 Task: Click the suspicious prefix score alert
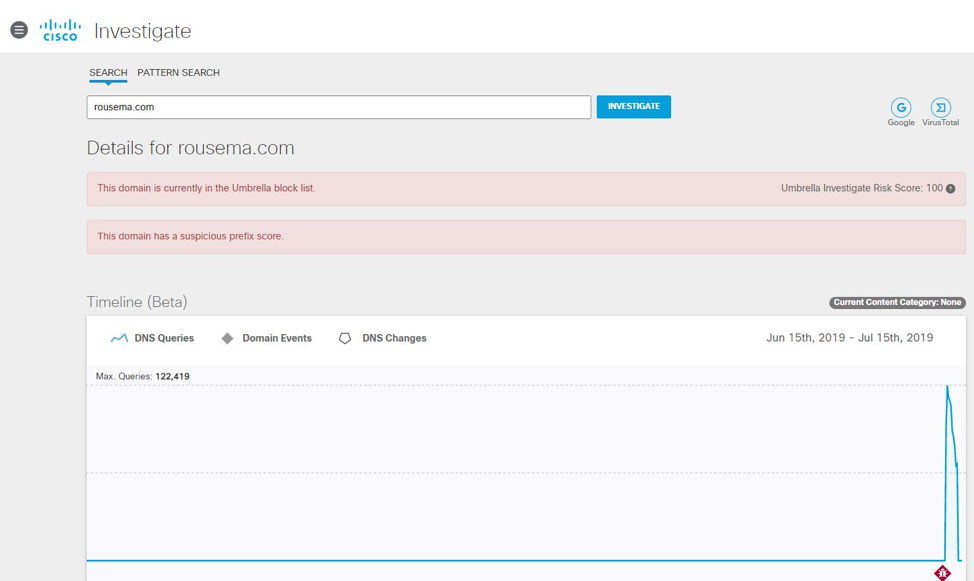click(400, 237)
